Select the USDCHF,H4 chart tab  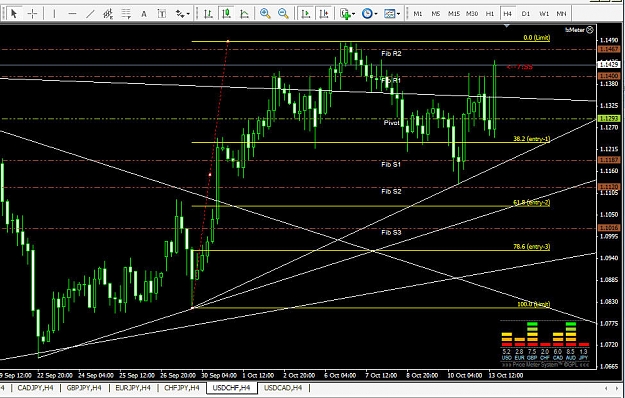click(232, 388)
